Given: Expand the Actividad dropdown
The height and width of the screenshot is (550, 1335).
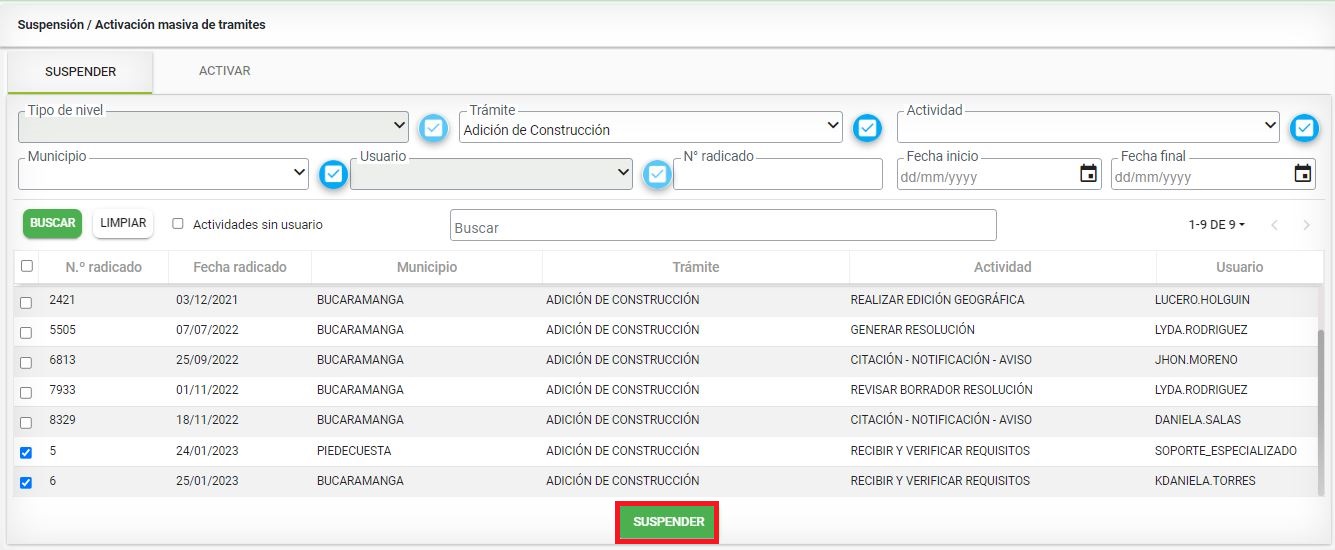Looking at the screenshot, I should [x=1087, y=128].
